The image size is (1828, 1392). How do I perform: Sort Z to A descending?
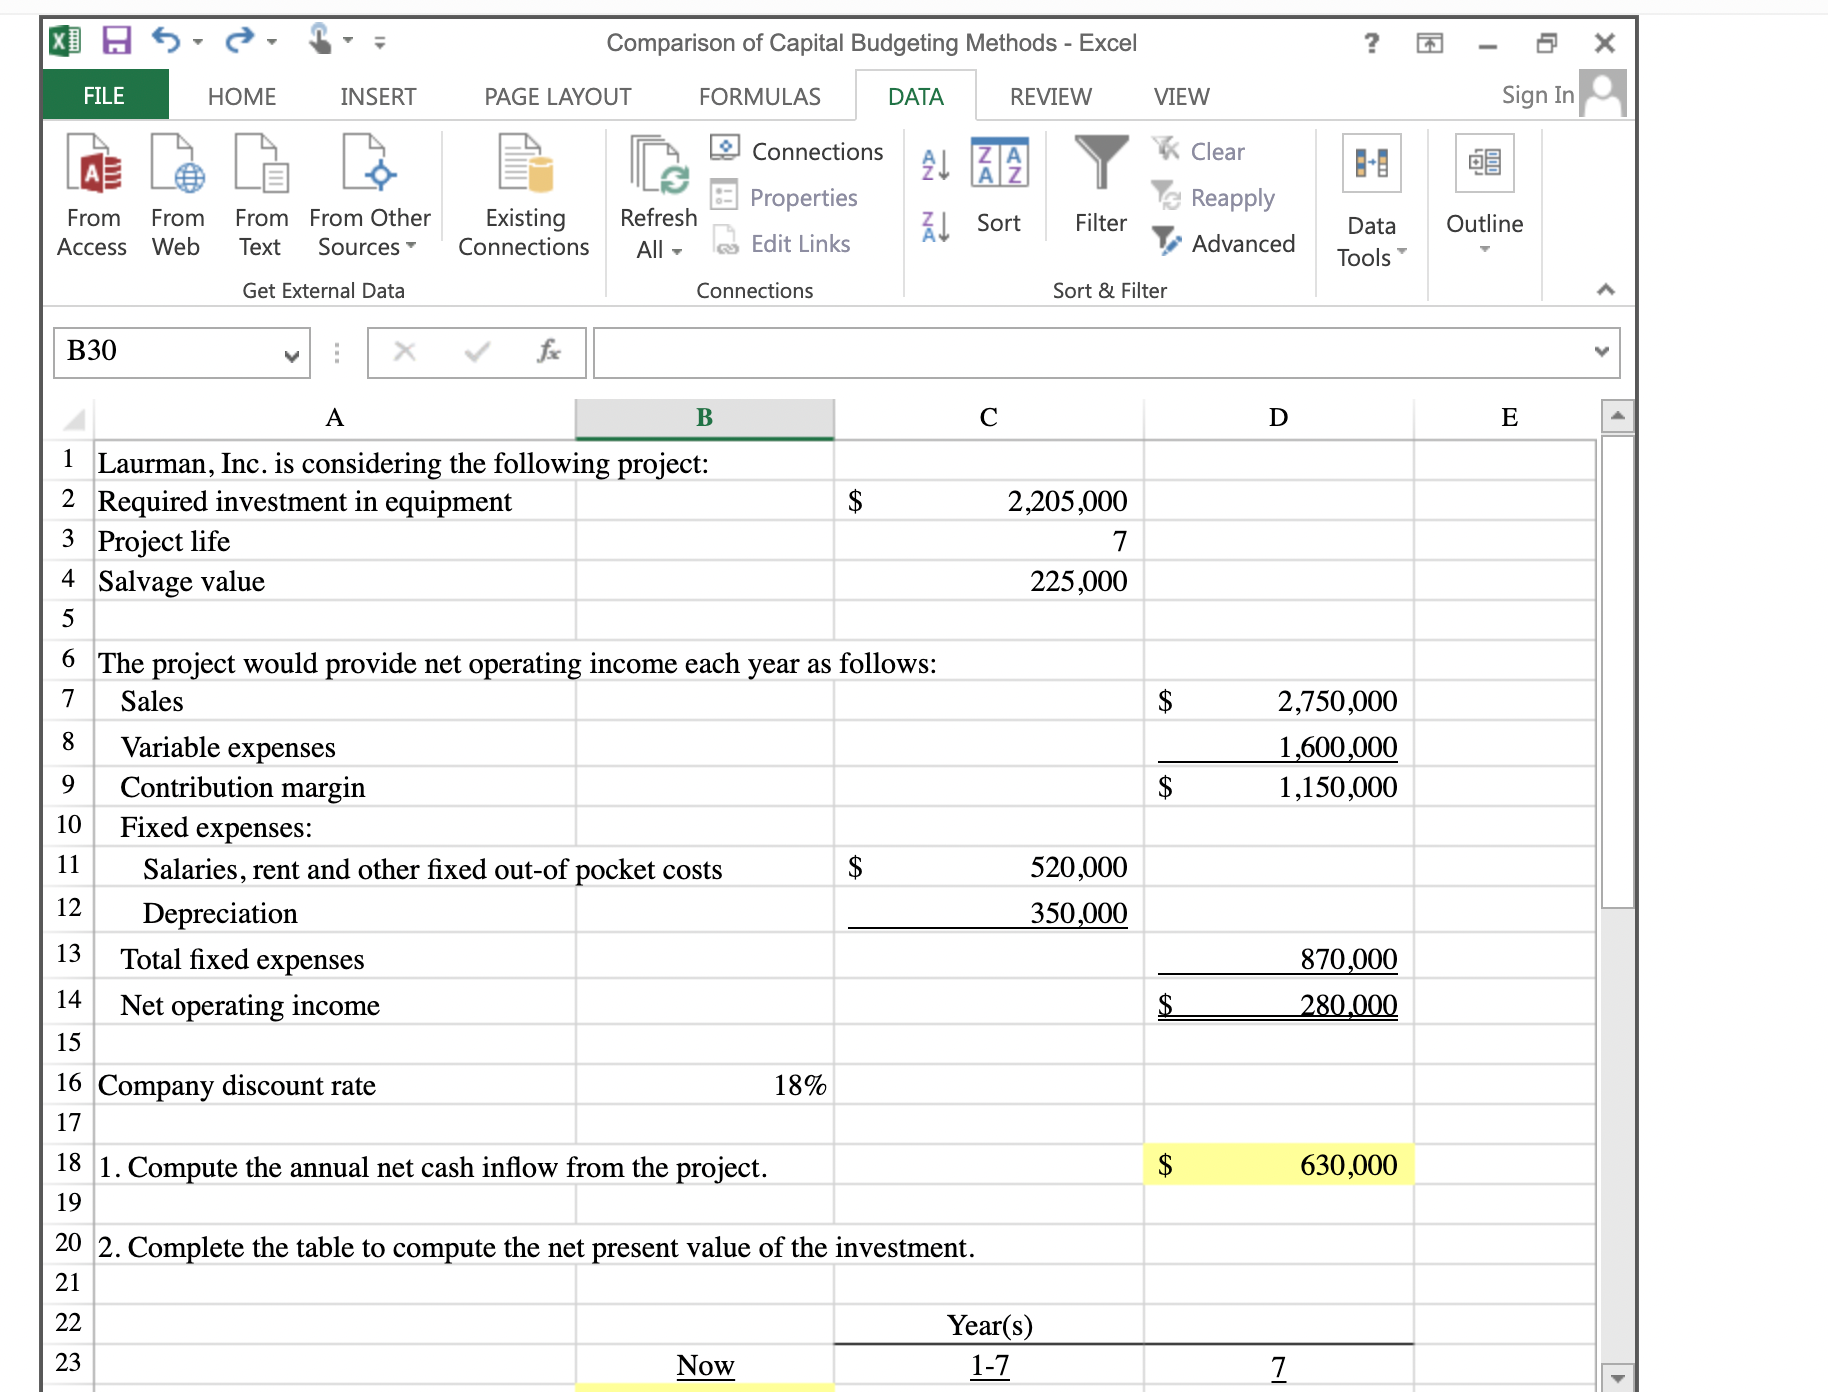pos(935,227)
